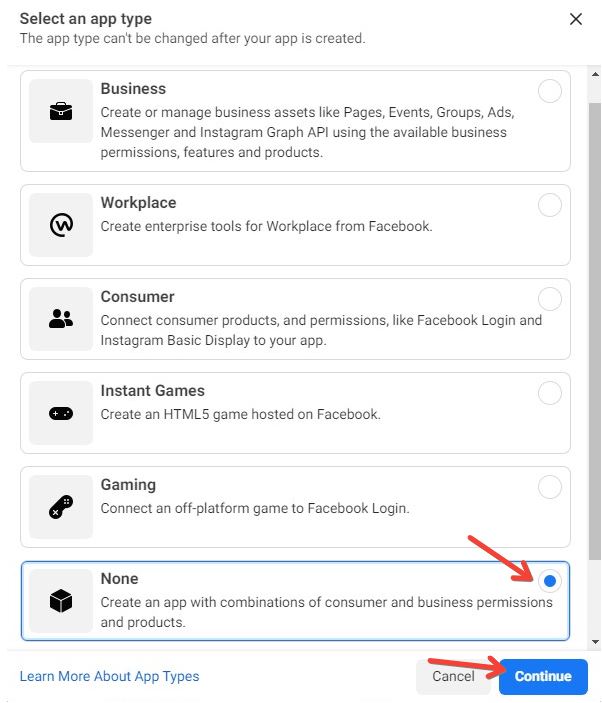Click the Gaming gamepad icon

point(61,507)
